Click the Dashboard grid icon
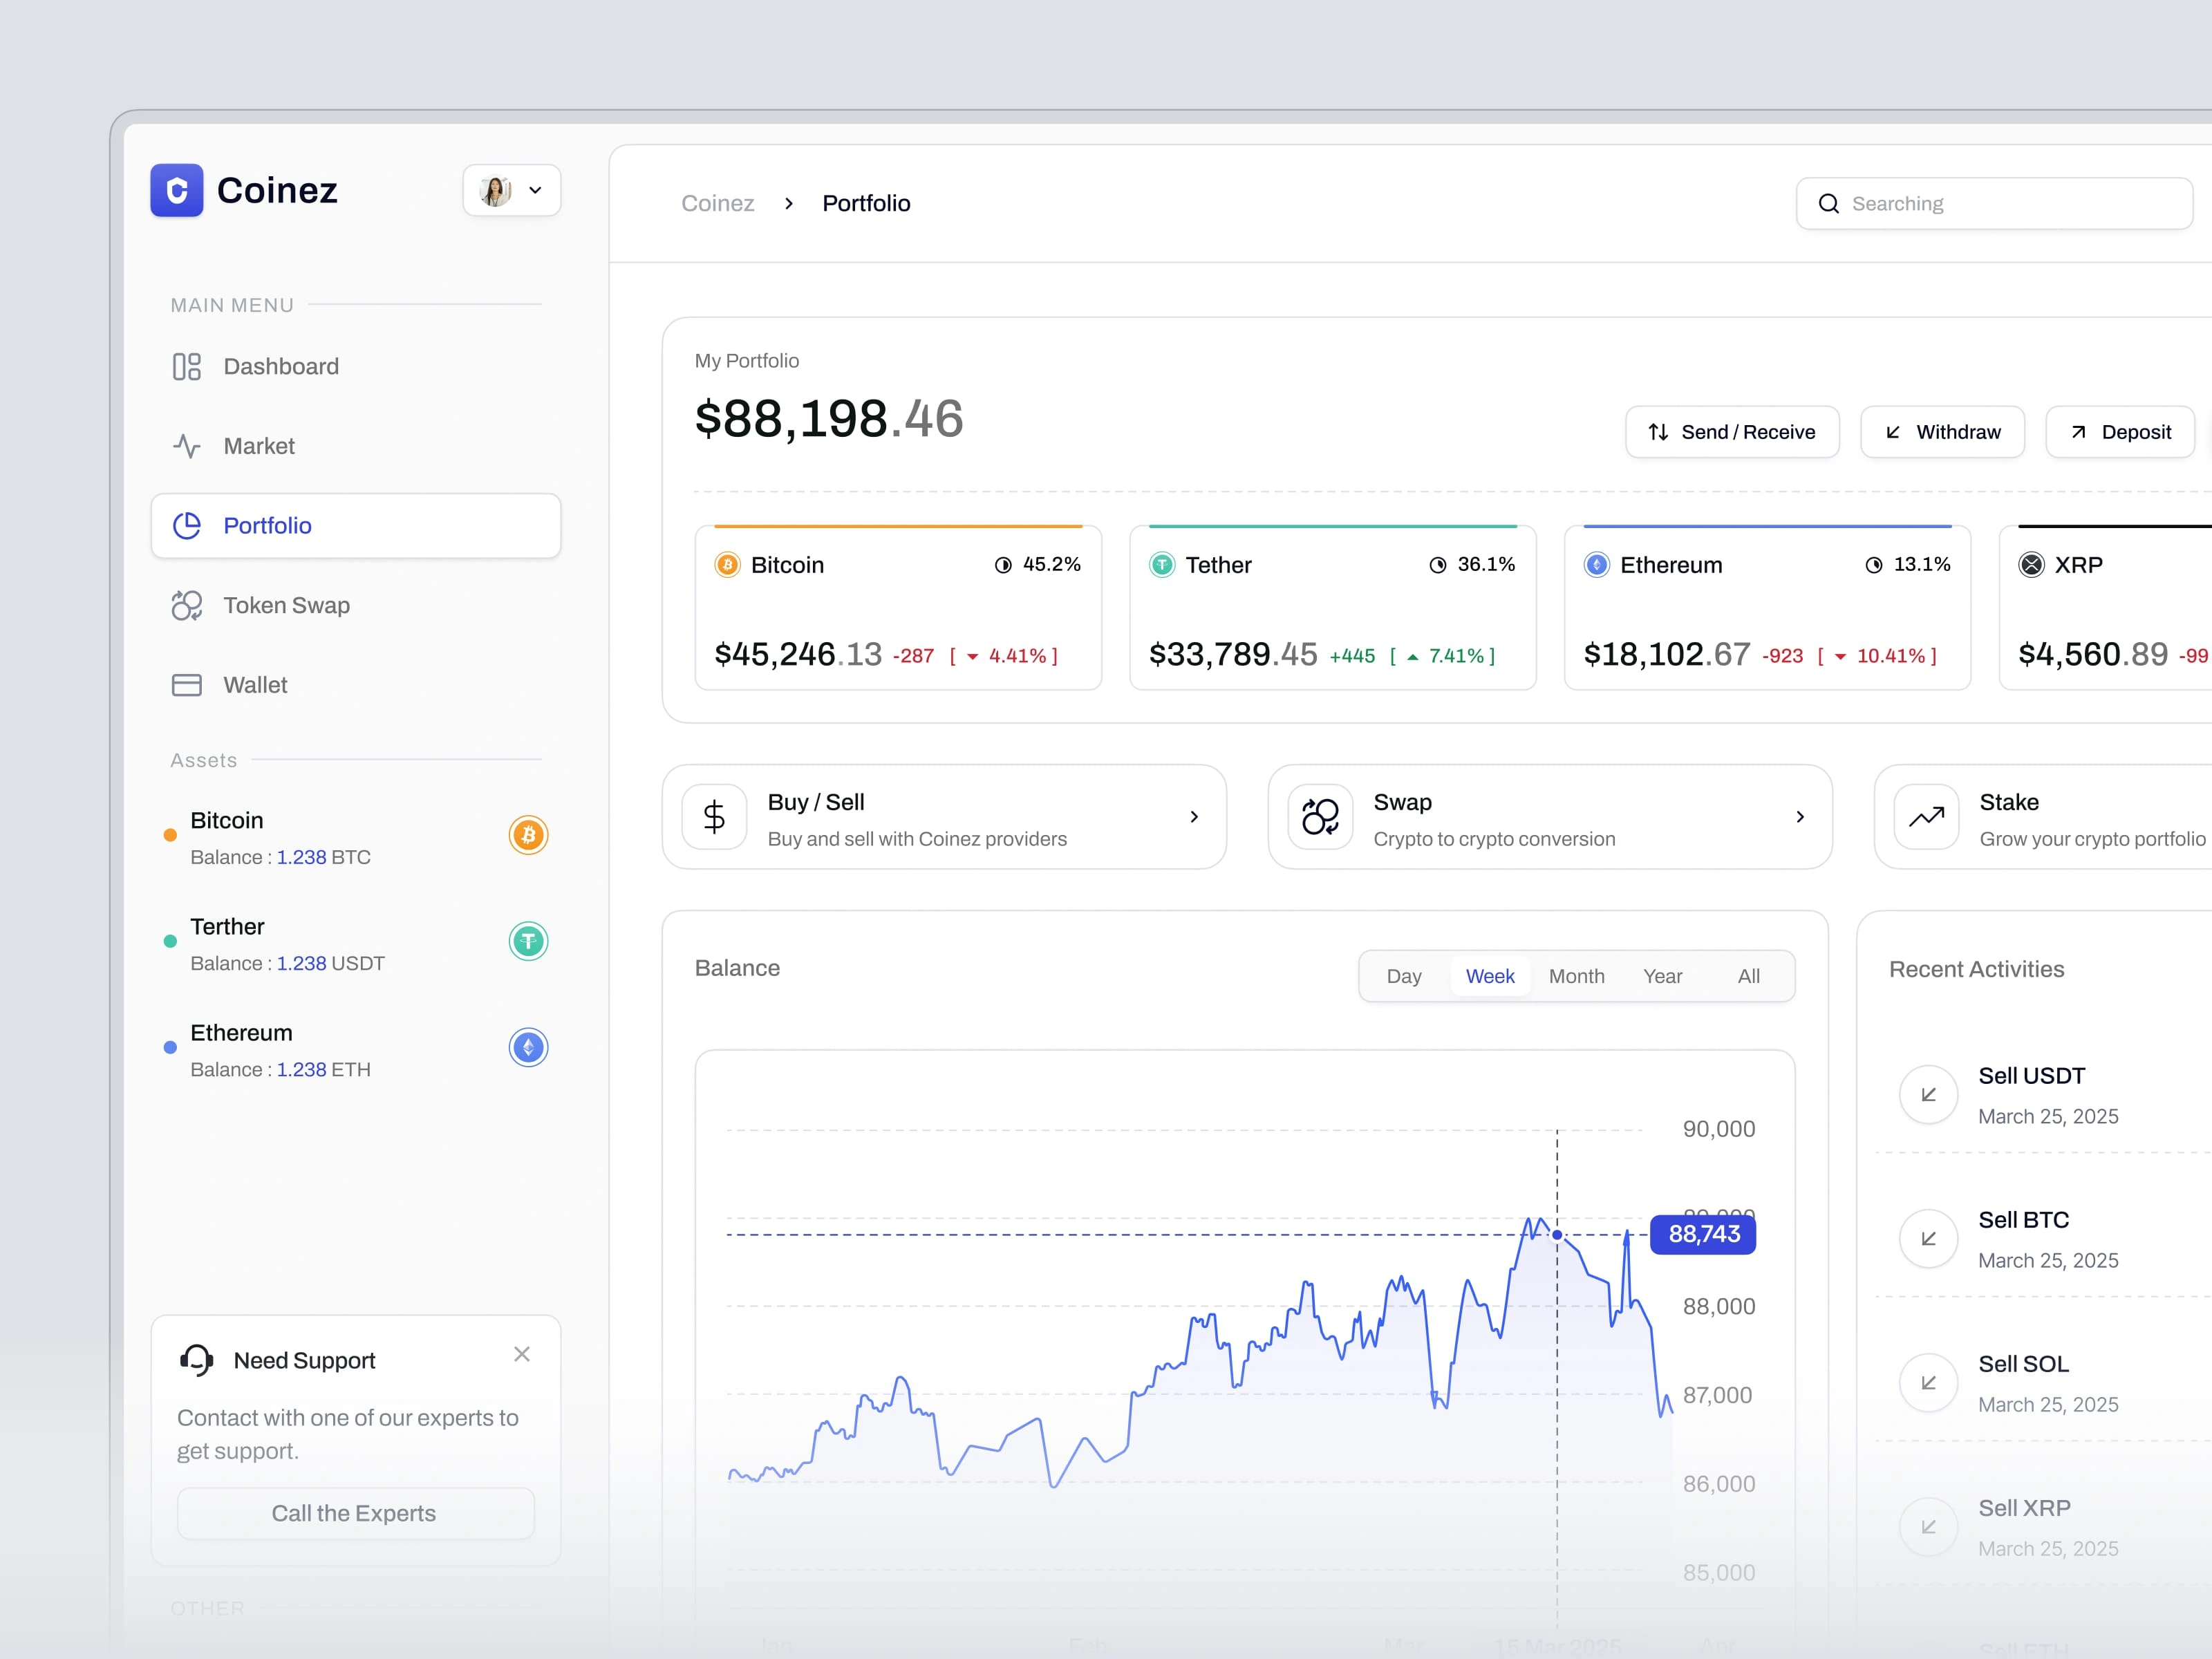The image size is (2212, 1659). [187, 366]
